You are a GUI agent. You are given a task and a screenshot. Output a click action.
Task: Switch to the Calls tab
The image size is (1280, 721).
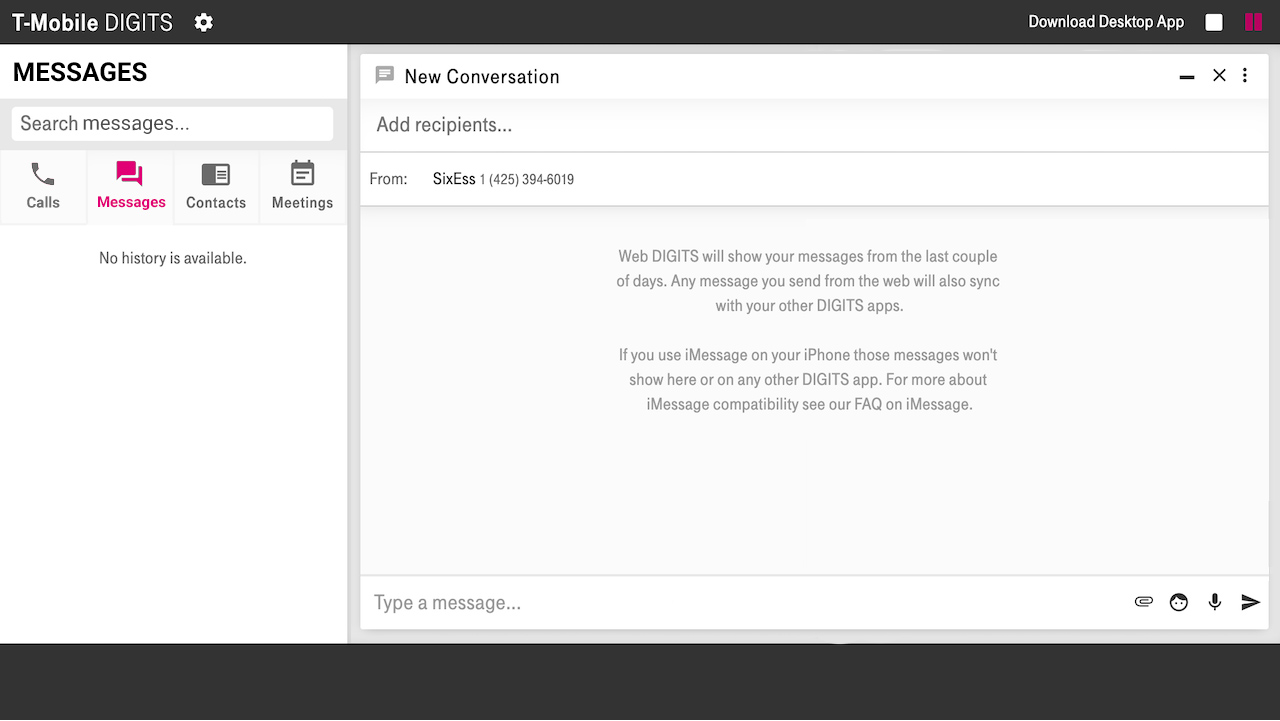click(43, 186)
